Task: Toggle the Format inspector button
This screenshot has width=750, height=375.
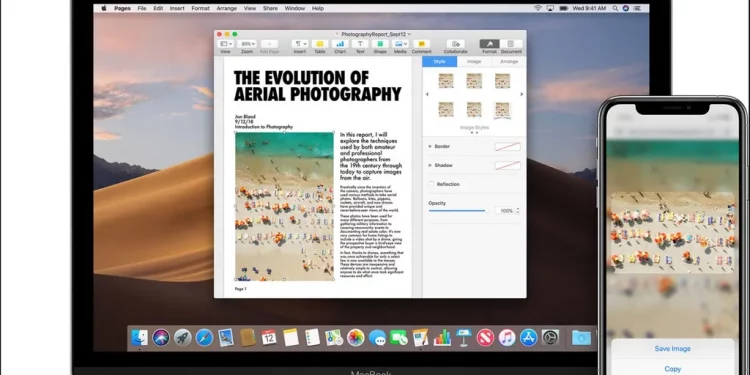Action: tap(489, 44)
